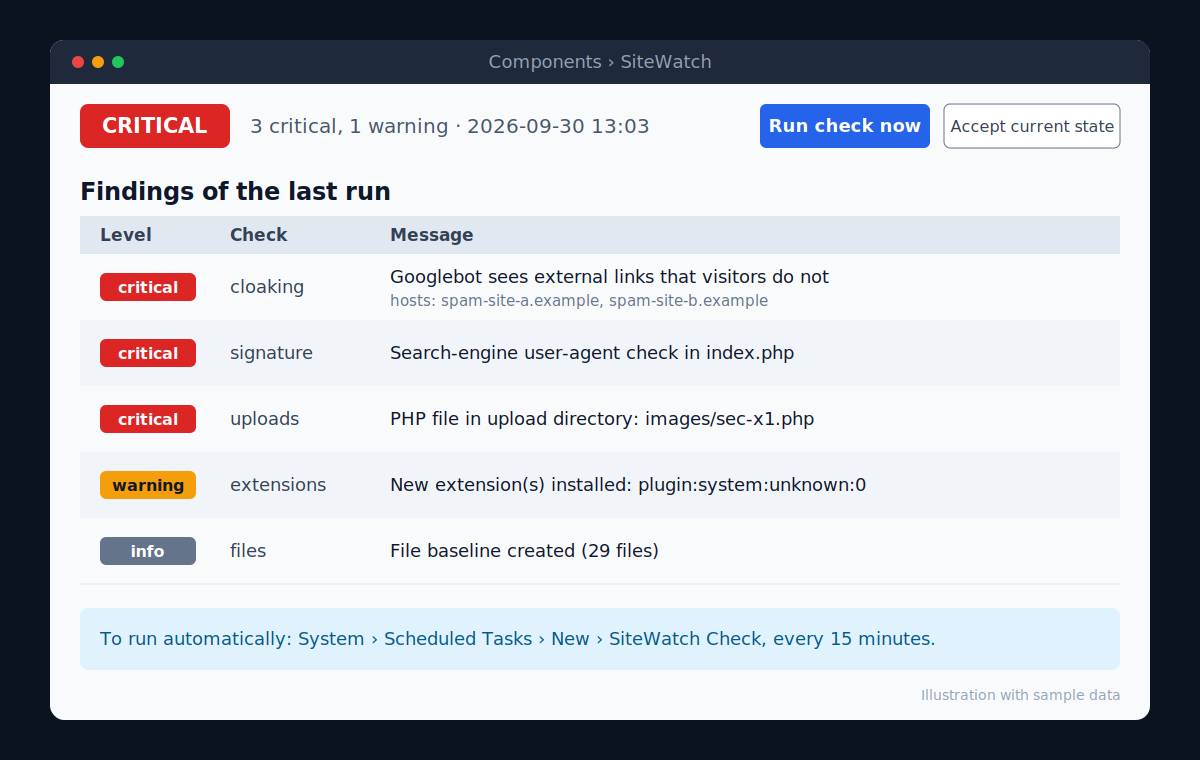
Task: Click the yellow minimize window dot
Action: [98, 62]
